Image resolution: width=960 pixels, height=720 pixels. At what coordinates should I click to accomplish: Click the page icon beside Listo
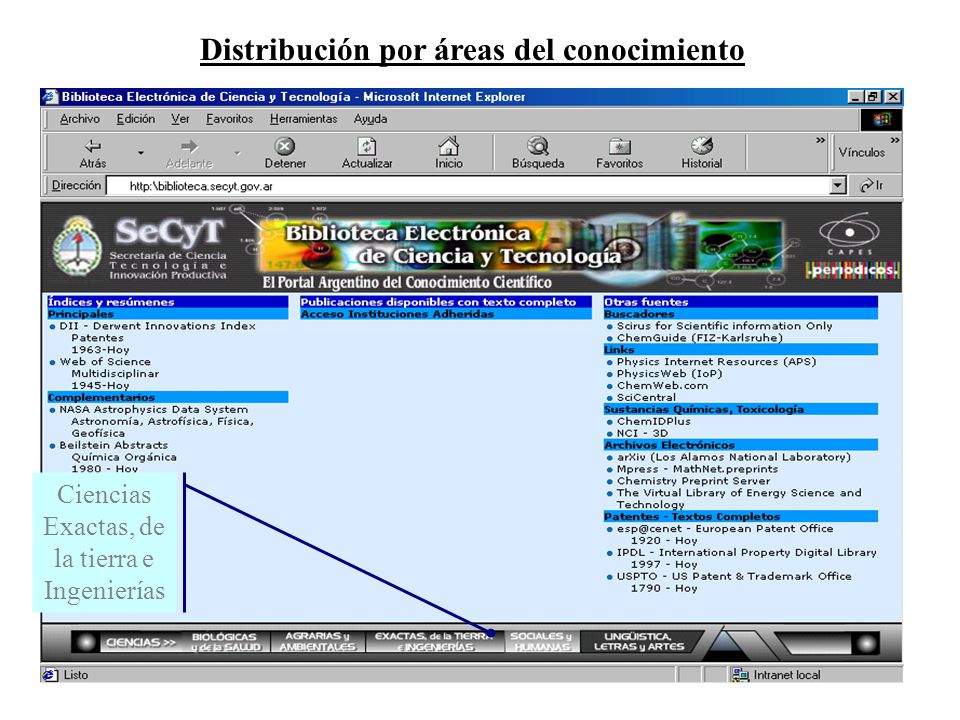click(x=50, y=675)
